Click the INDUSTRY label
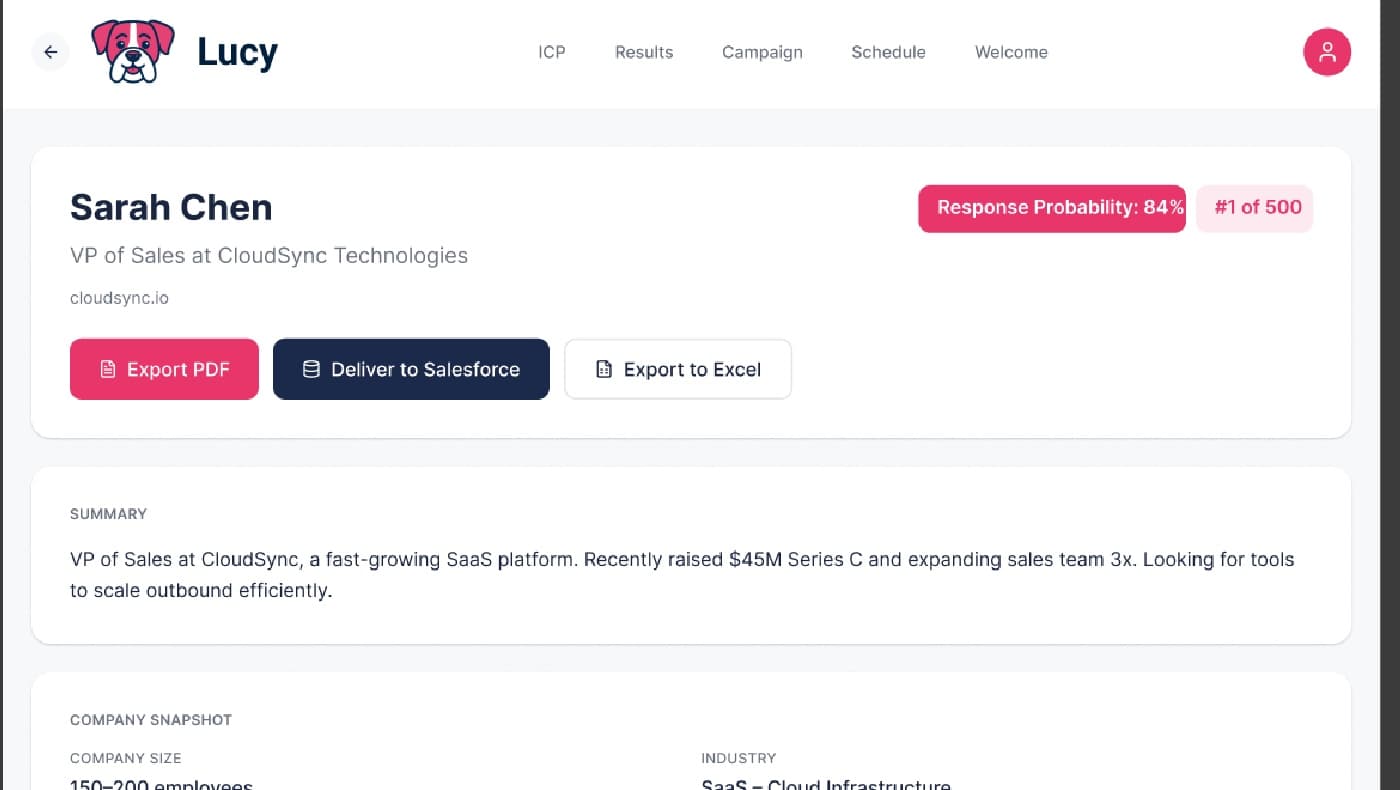Screen dimensions: 1400x790 [739, 758]
